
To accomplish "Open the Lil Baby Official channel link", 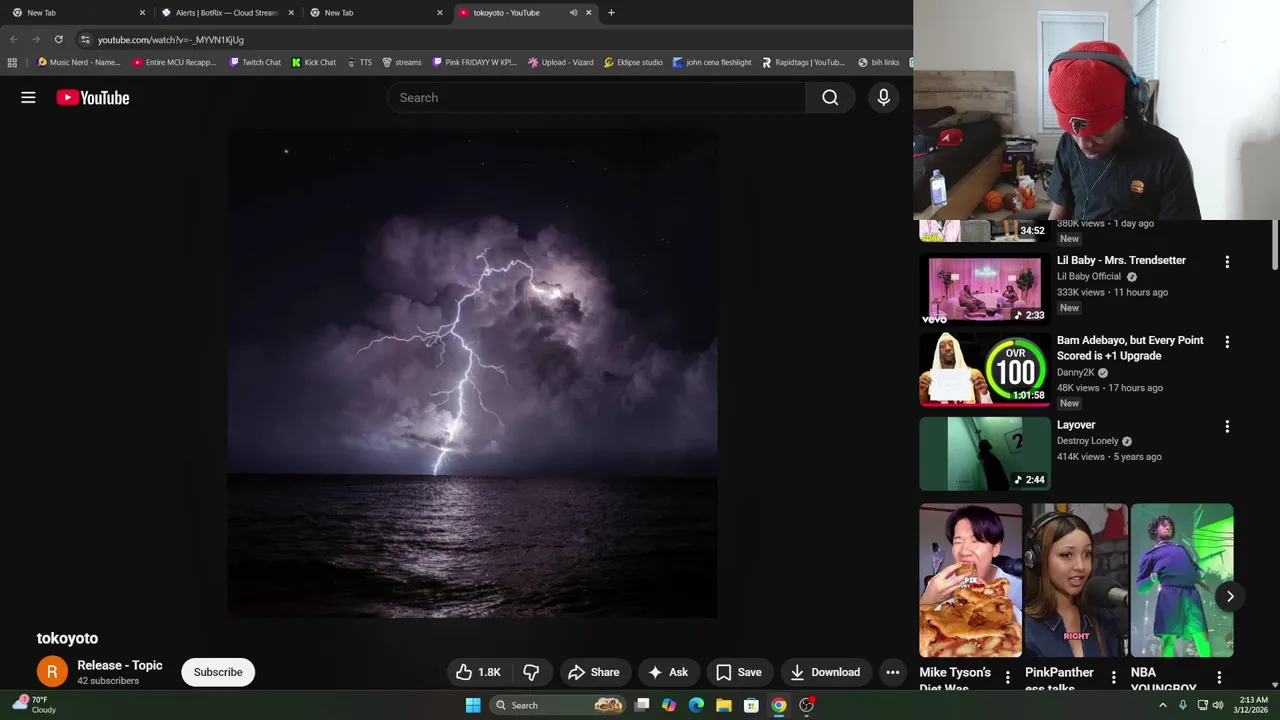I will pyautogui.click(x=1089, y=276).
